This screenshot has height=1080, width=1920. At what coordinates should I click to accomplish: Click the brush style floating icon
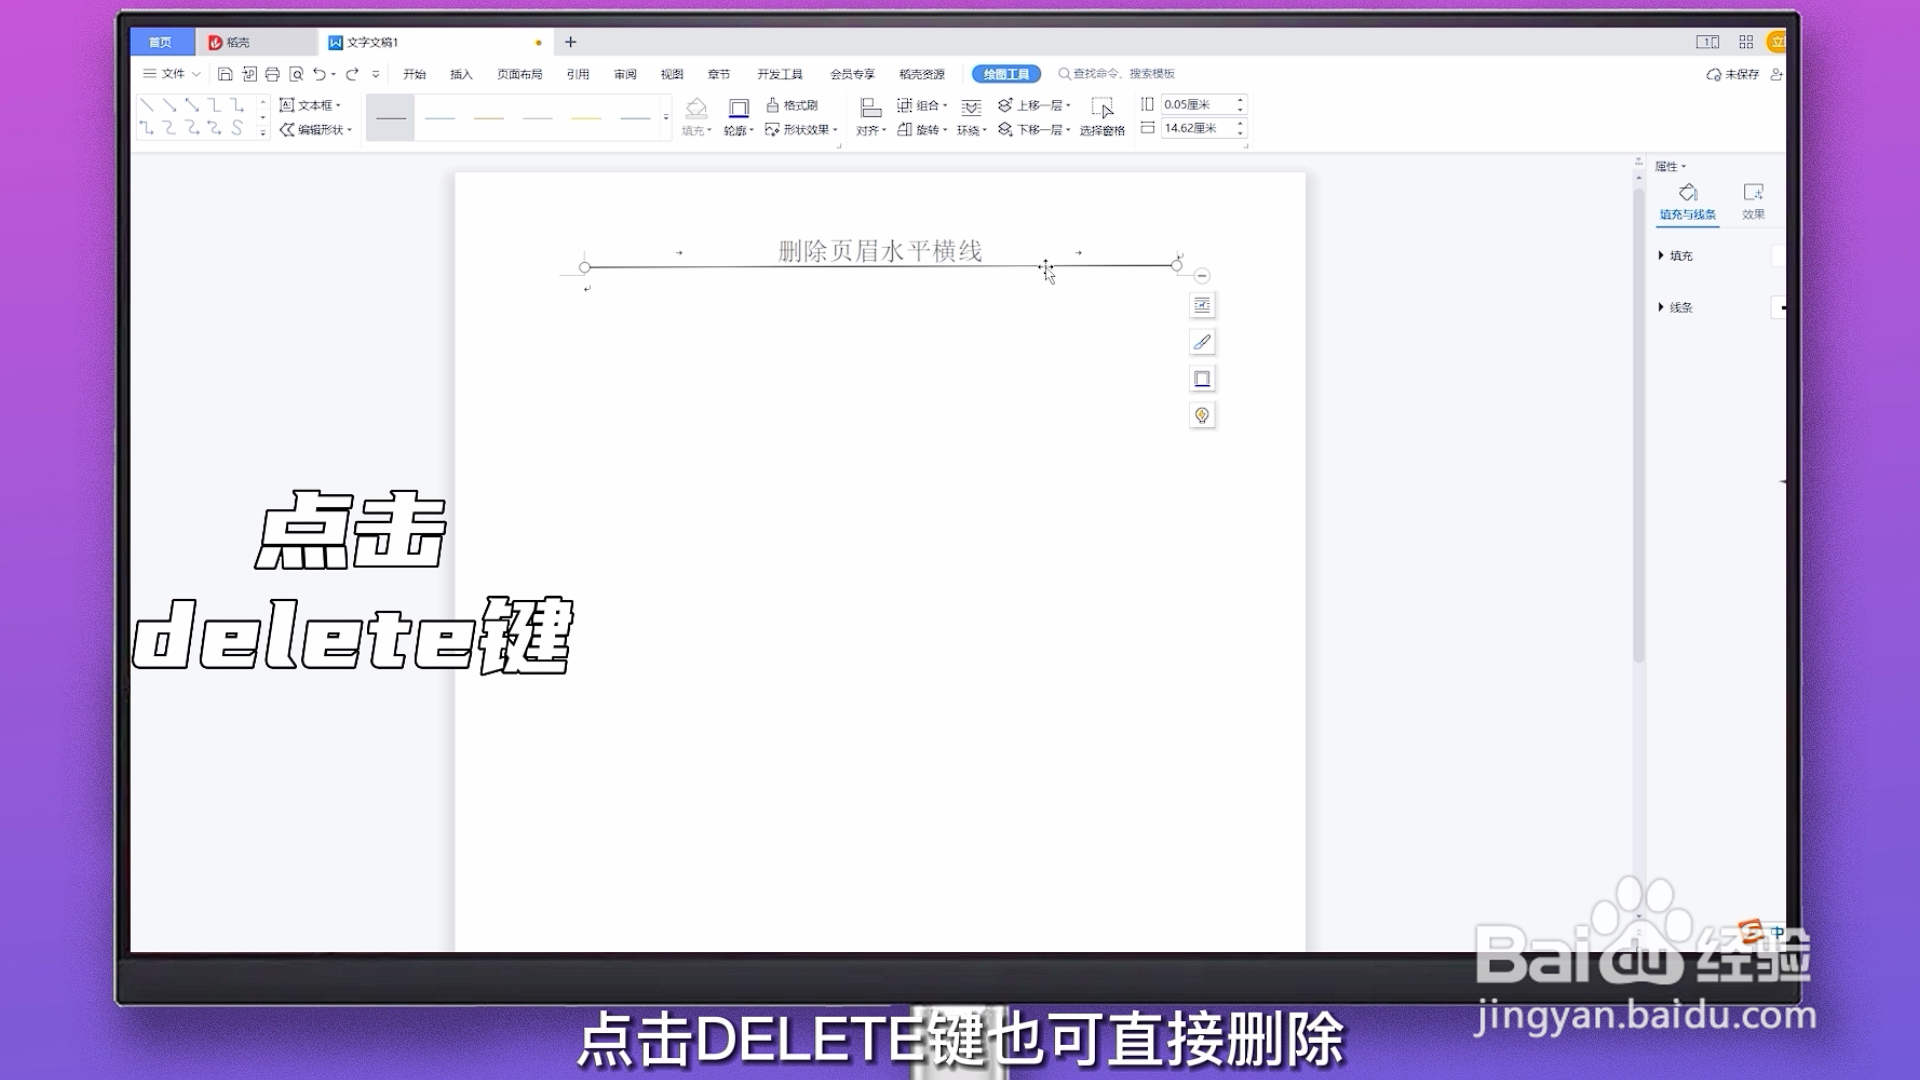(x=1202, y=342)
